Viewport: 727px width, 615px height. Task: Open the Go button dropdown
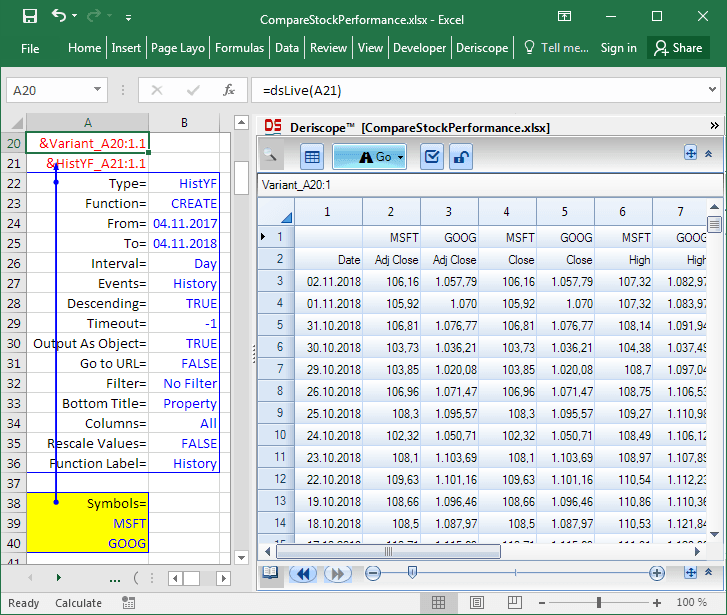400,157
